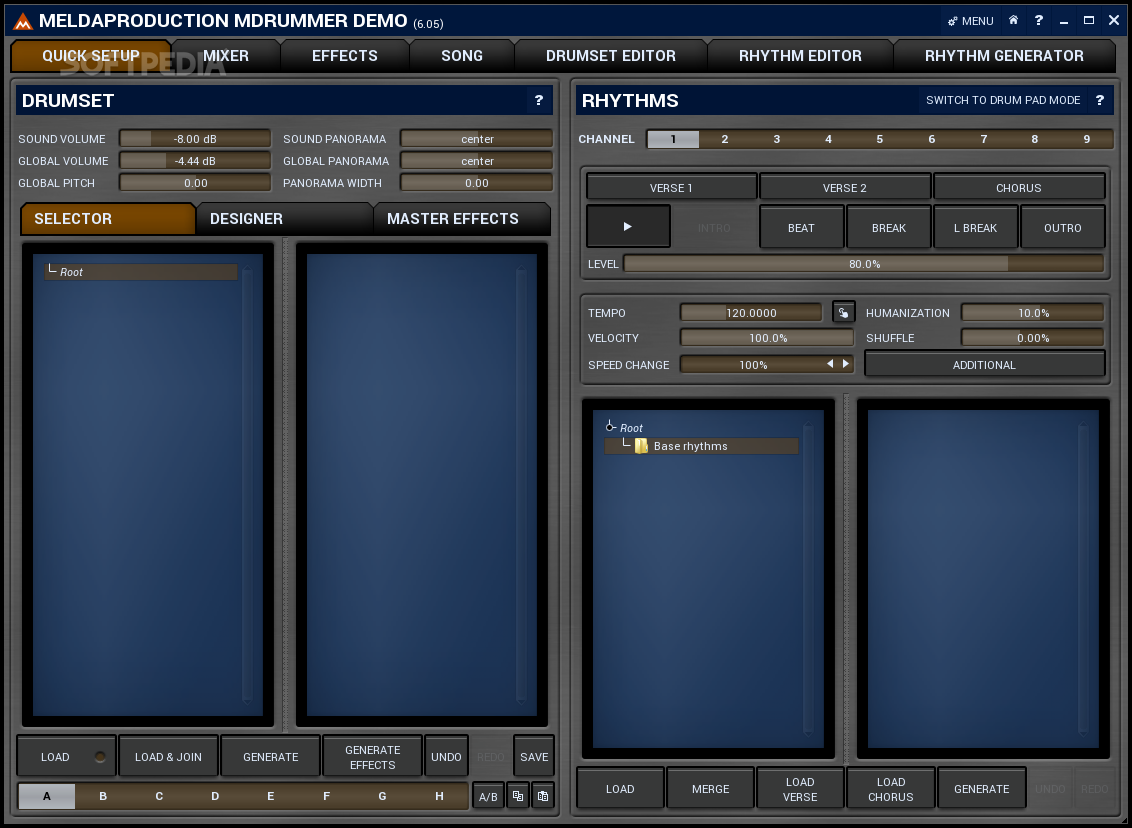Trigger the Chorus button

tap(1019, 188)
